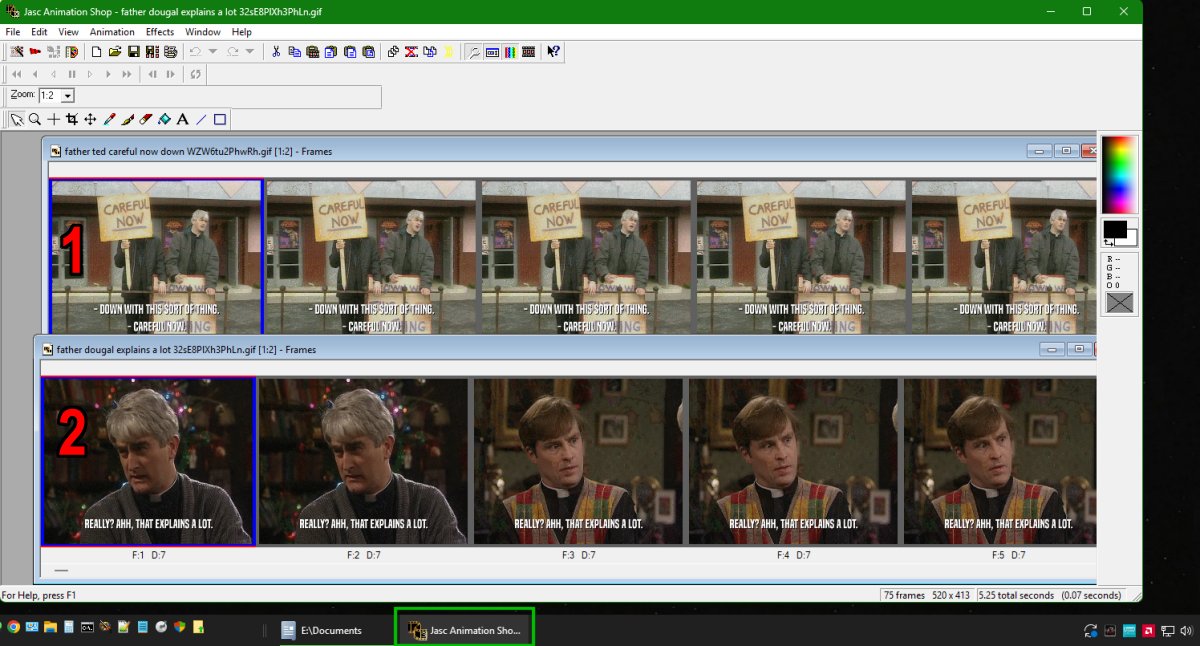The height and width of the screenshot is (646, 1200).
Task: Copy selected frames using Copy icon
Action: 294,51
